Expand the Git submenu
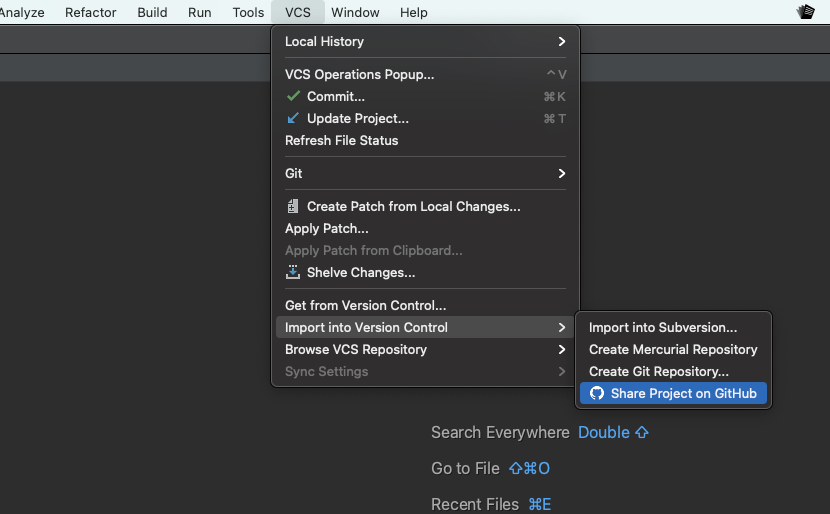Screen dimensions: 830x514 click(425, 173)
